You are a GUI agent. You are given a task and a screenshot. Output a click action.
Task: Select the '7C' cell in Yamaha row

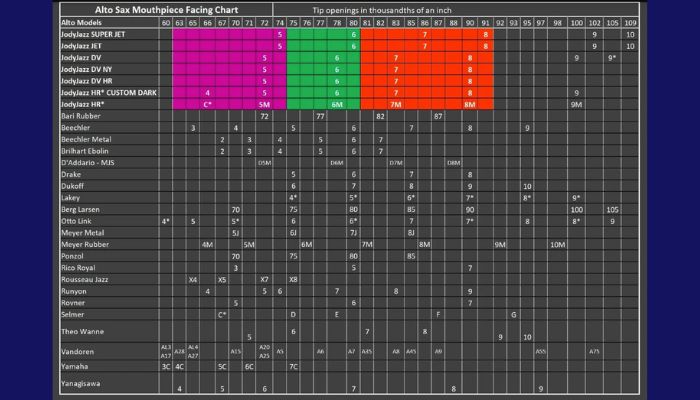pyautogui.click(x=293, y=367)
